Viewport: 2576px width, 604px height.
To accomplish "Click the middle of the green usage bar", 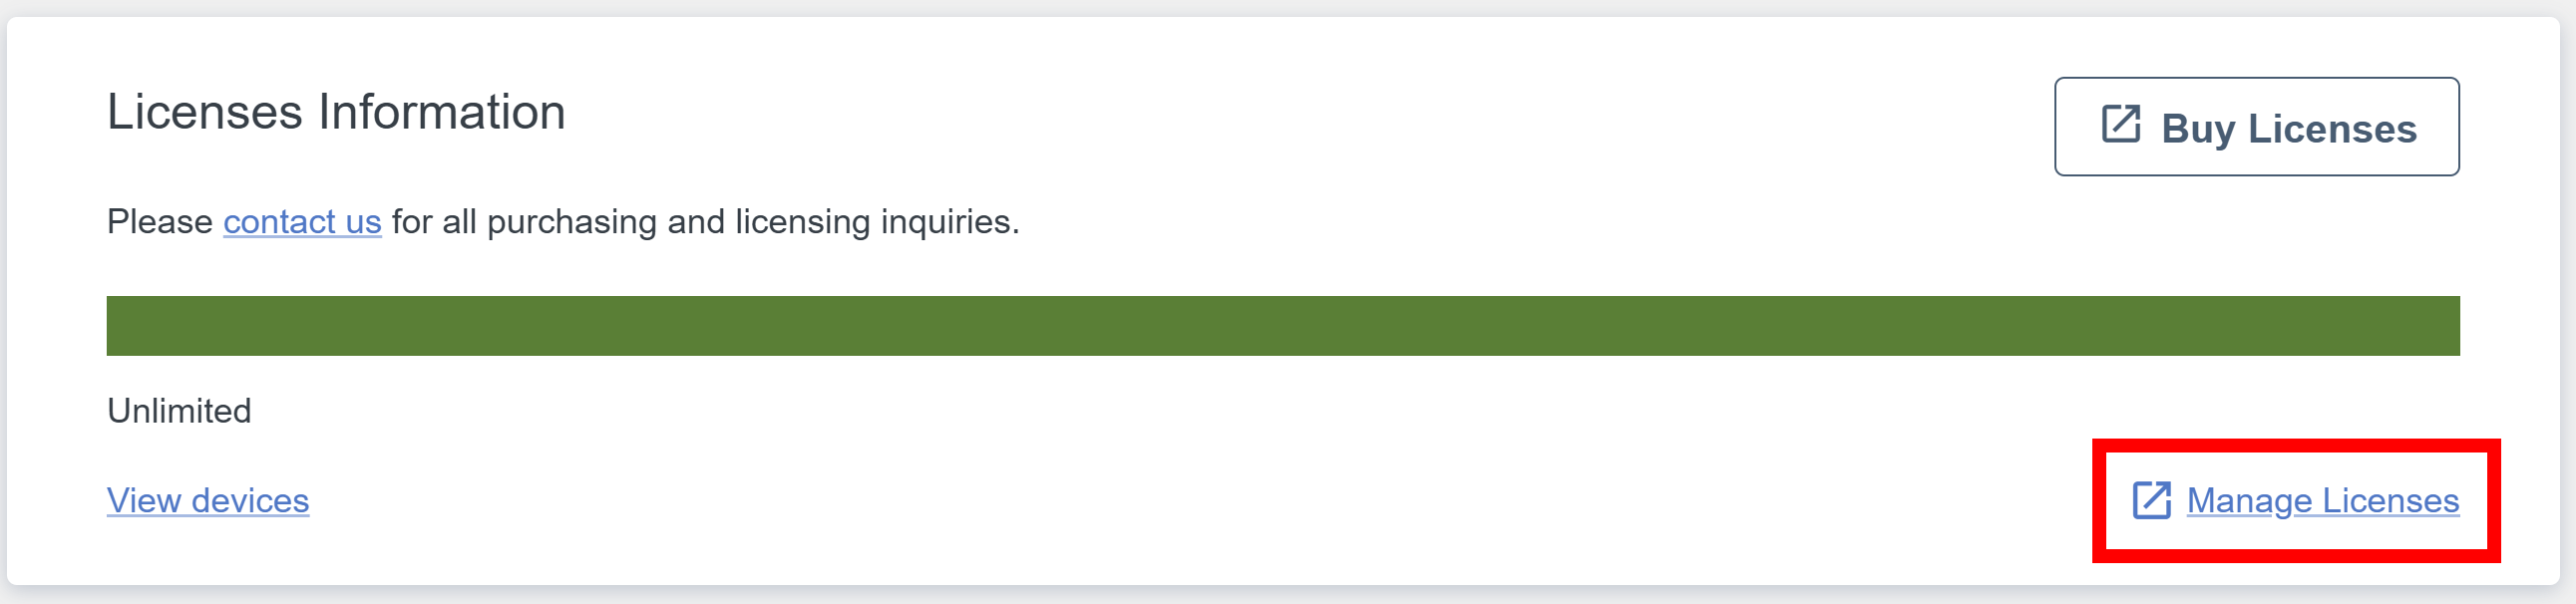I will 1283,326.
